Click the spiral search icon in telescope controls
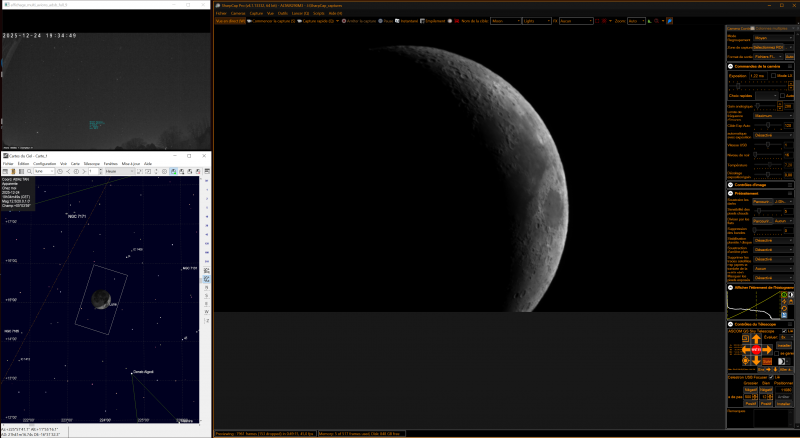The width and height of the screenshot is (800, 438). click(x=746, y=338)
